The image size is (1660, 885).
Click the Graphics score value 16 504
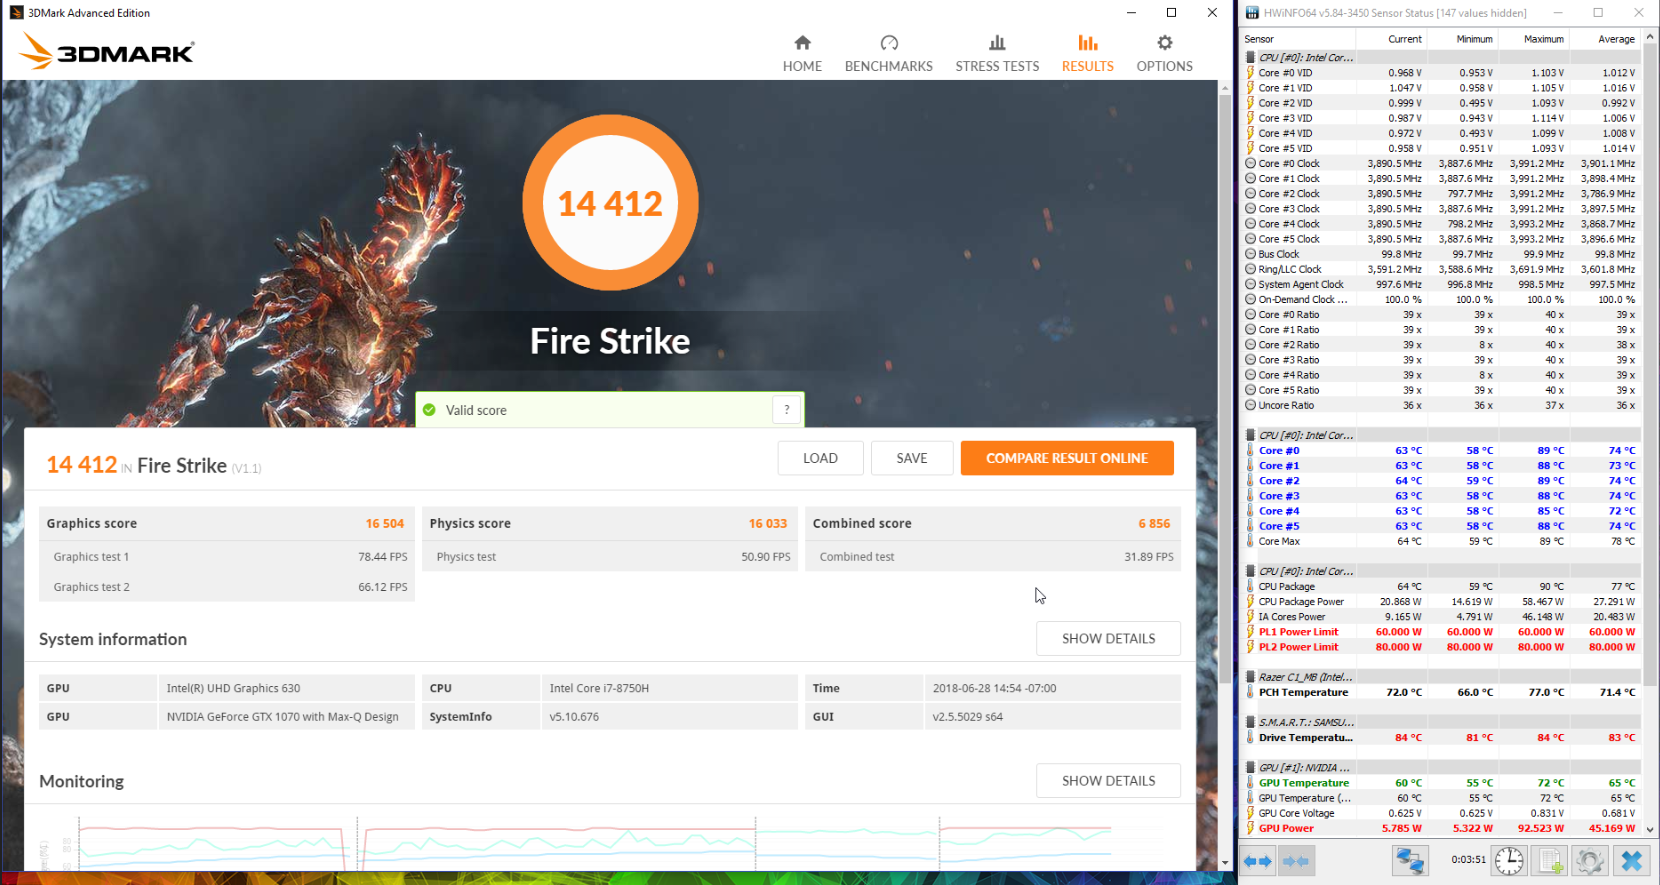pyautogui.click(x=384, y=523)
